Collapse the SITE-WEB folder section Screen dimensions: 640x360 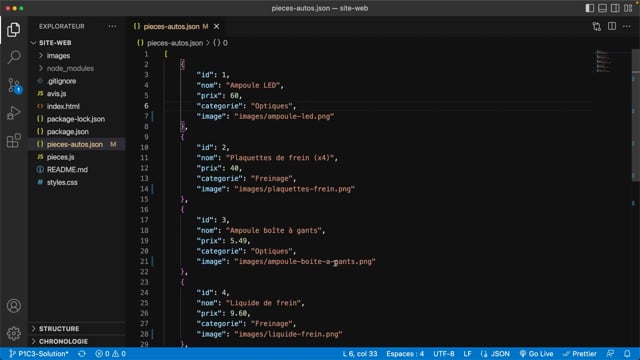click(x=77, y=43)
